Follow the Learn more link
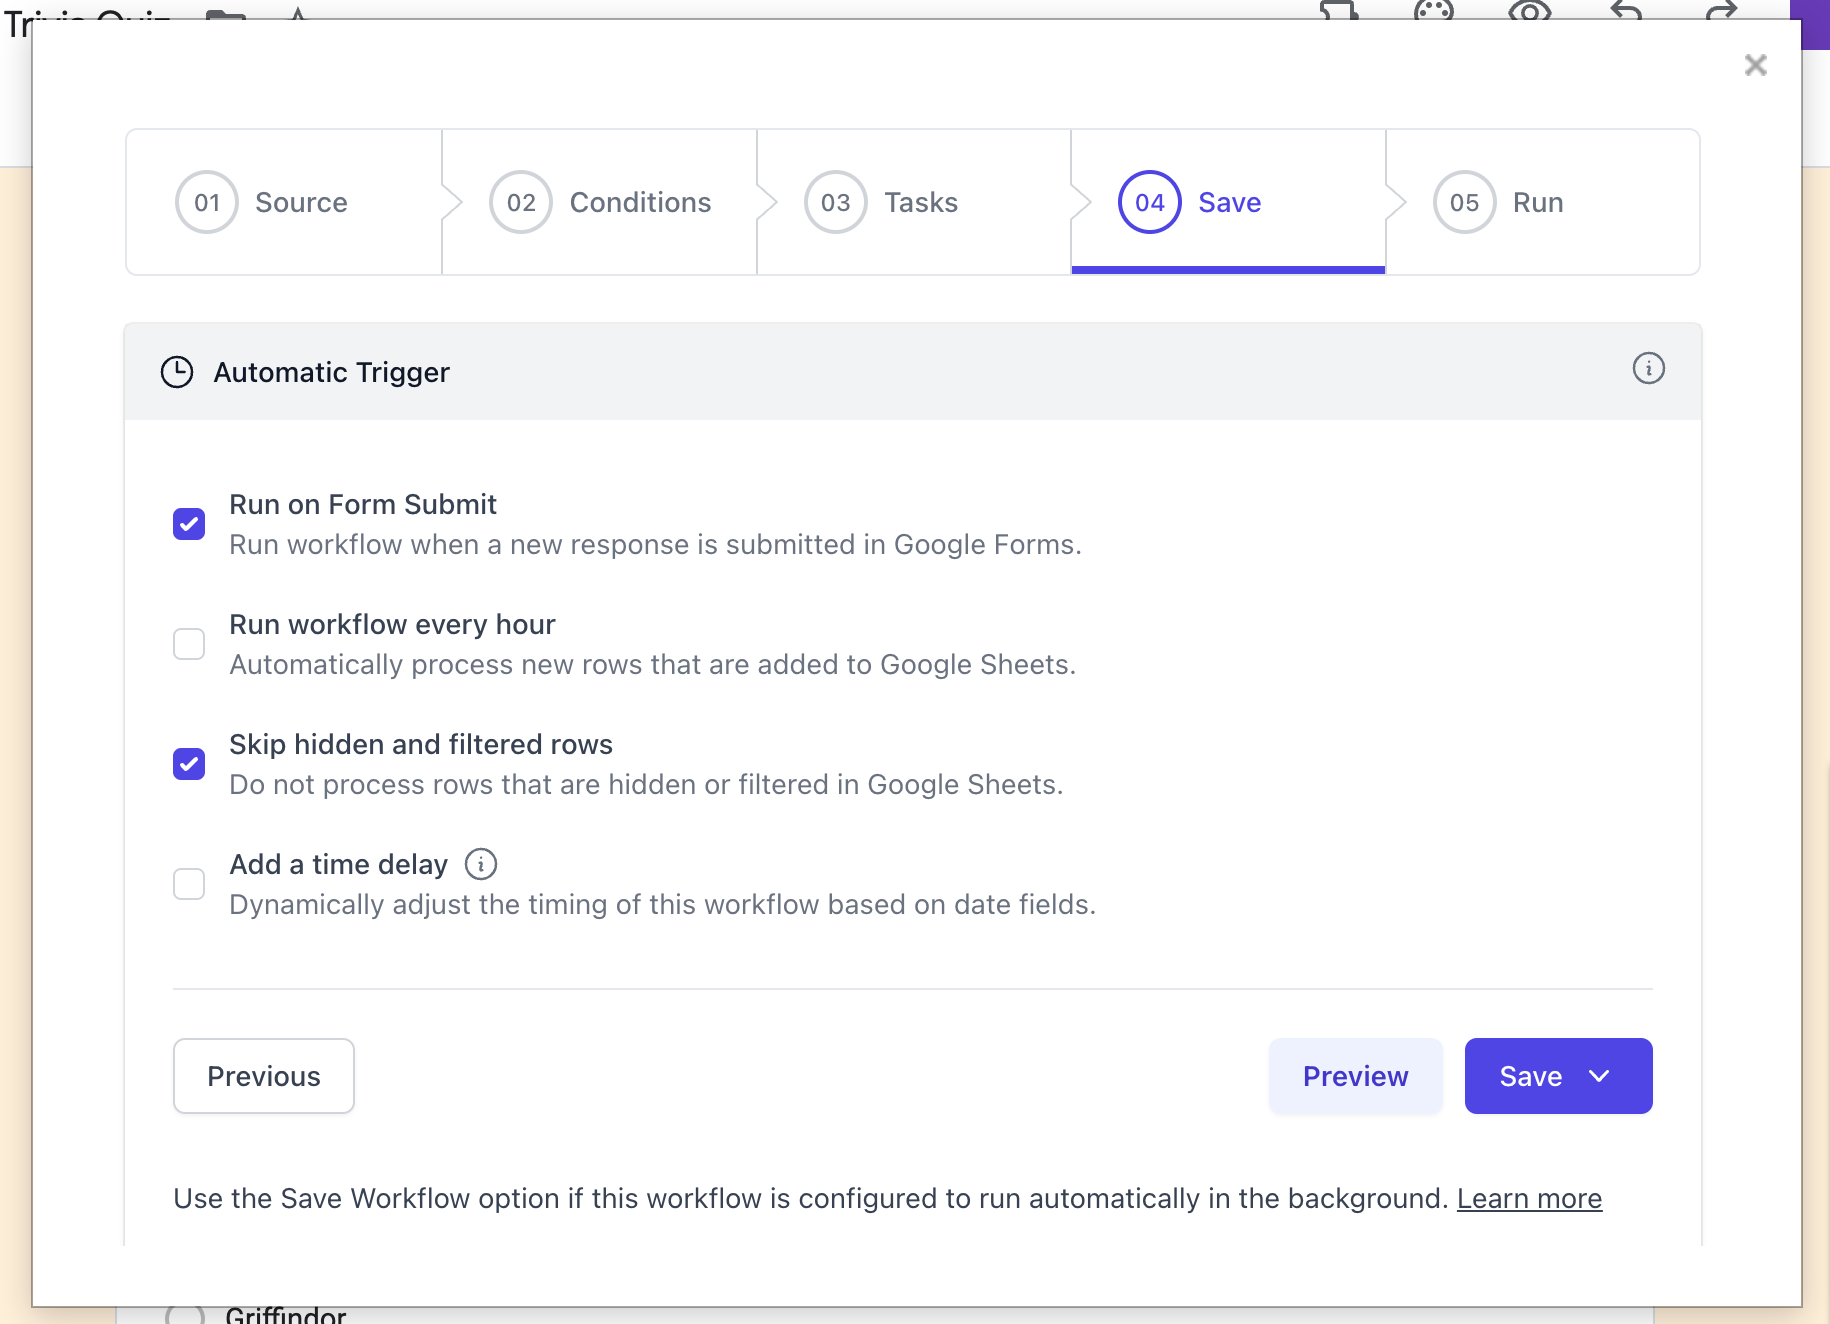The height and width of the screenshot is (1324, 1830). [x=1529, y=1198]
